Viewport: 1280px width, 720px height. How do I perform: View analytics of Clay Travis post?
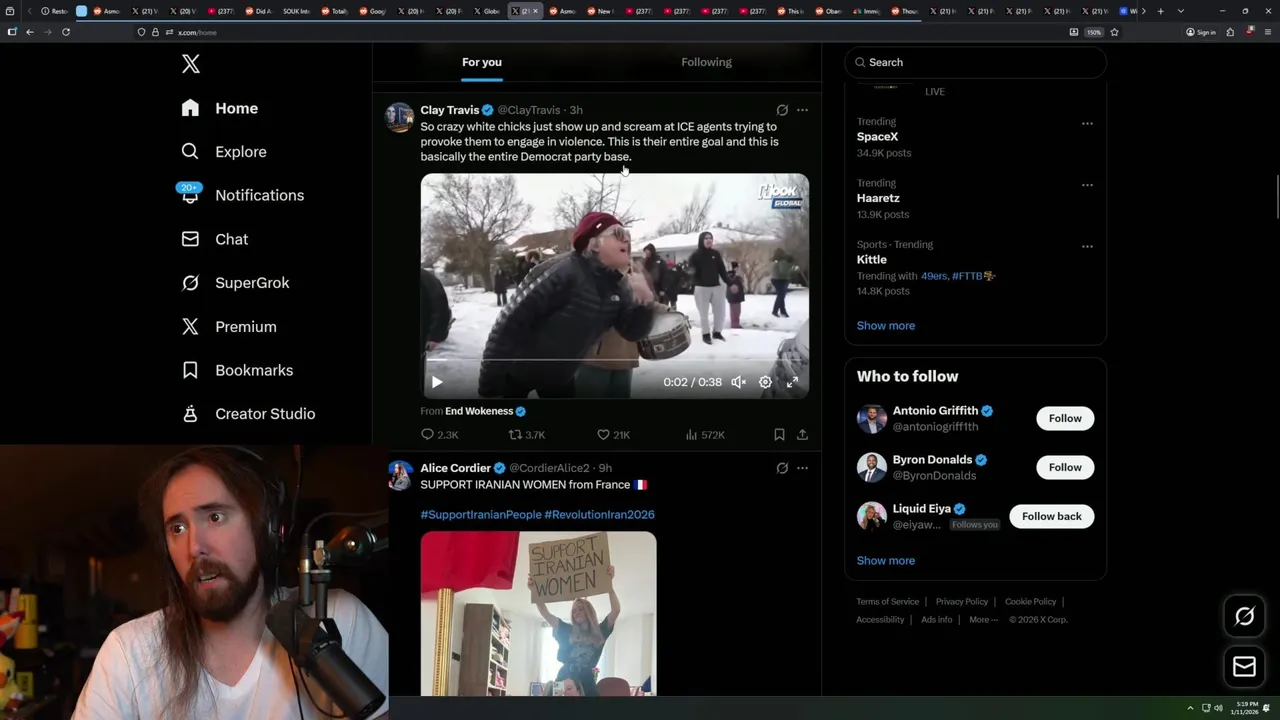pyautogui.click(x=704, y=435)
